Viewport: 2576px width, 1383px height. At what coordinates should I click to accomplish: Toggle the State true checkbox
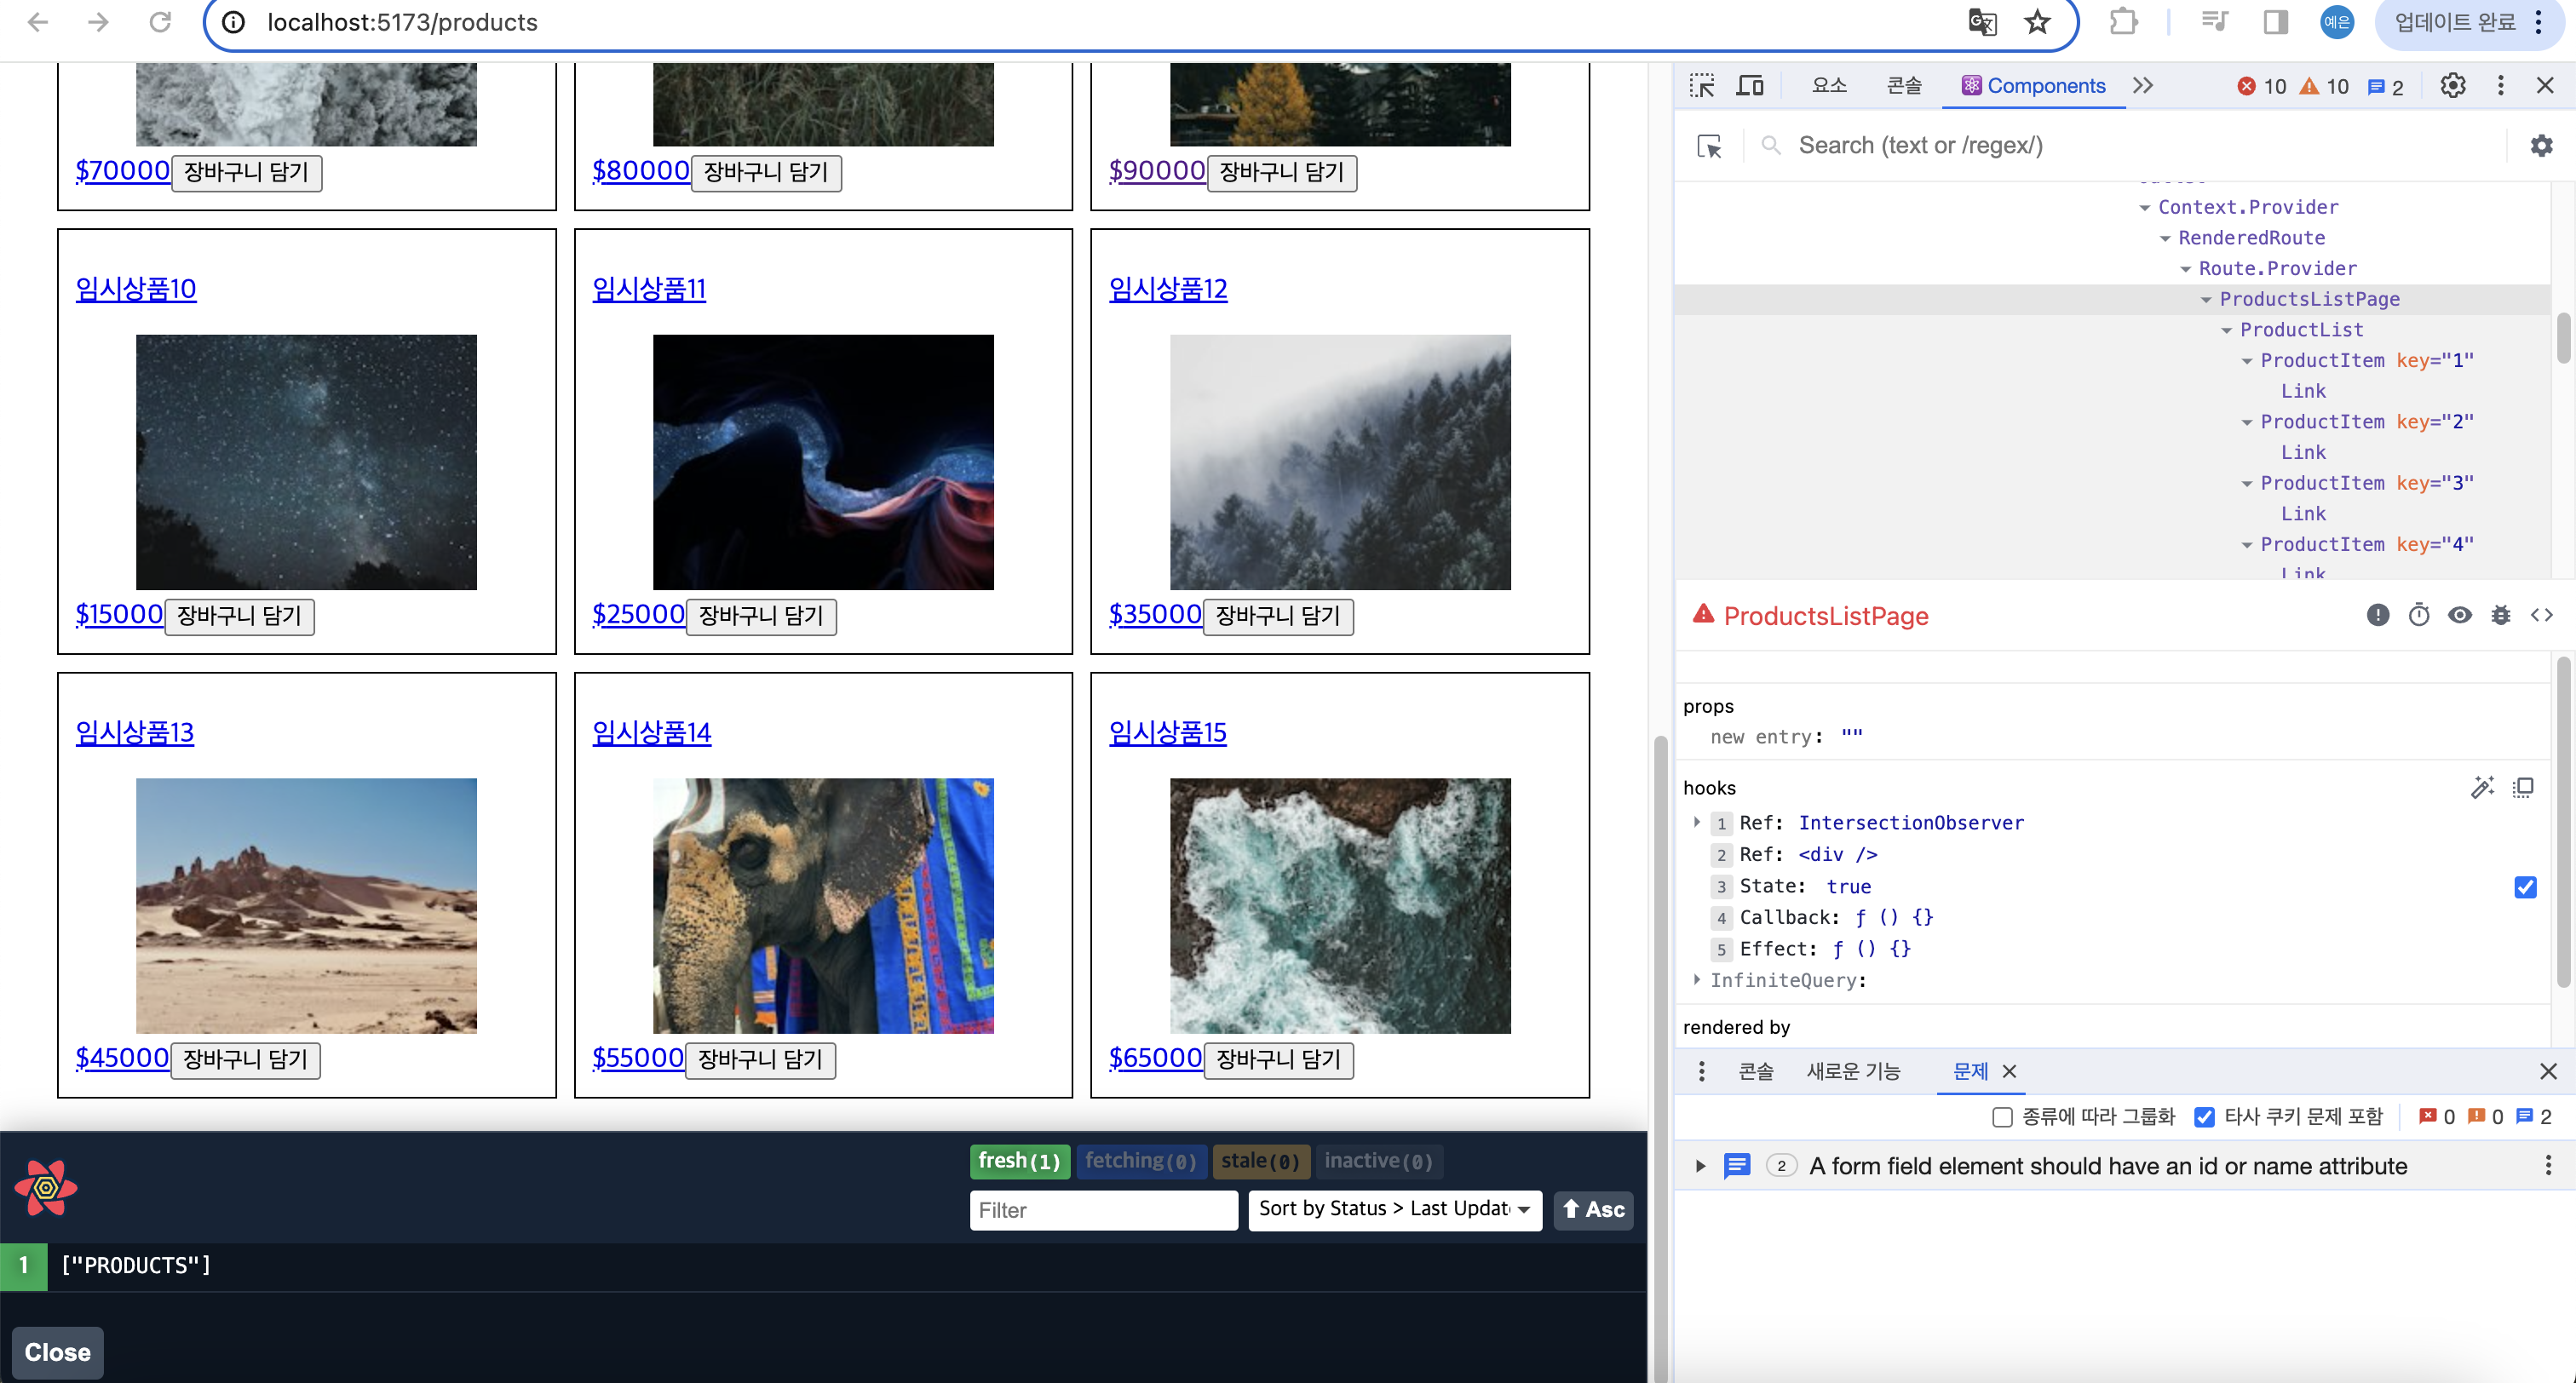point(2524,887)
